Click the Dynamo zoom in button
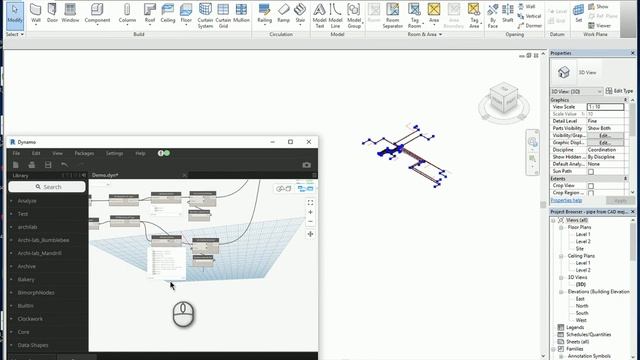640x360 pixels. tap(310, 212)
